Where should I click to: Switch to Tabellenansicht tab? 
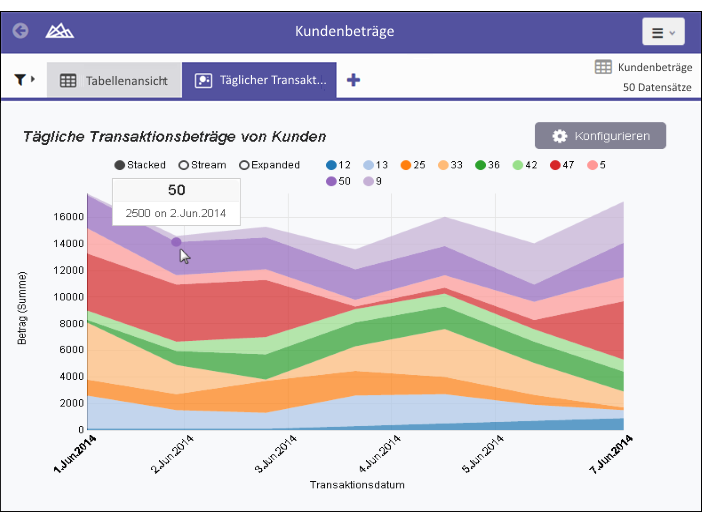point(114,81)
